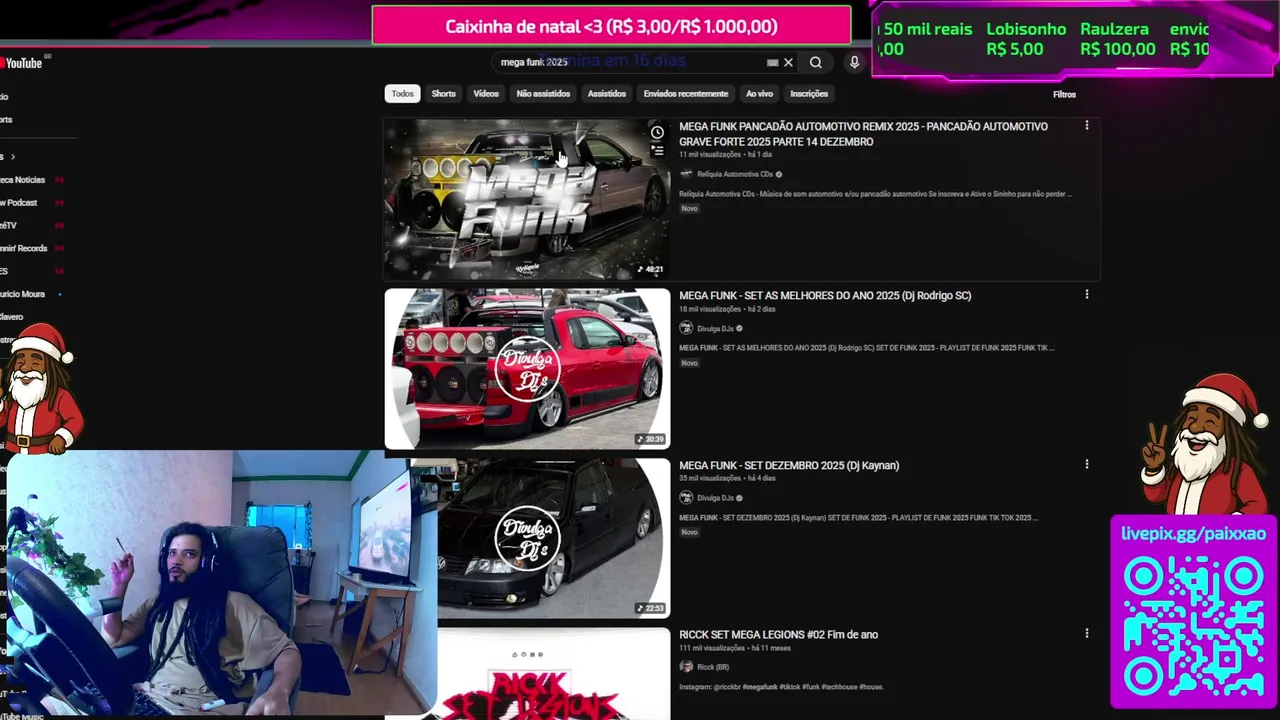Select the Assistidos filter chip
This screenshot has height=720, width=1280.
click(607, 94)
